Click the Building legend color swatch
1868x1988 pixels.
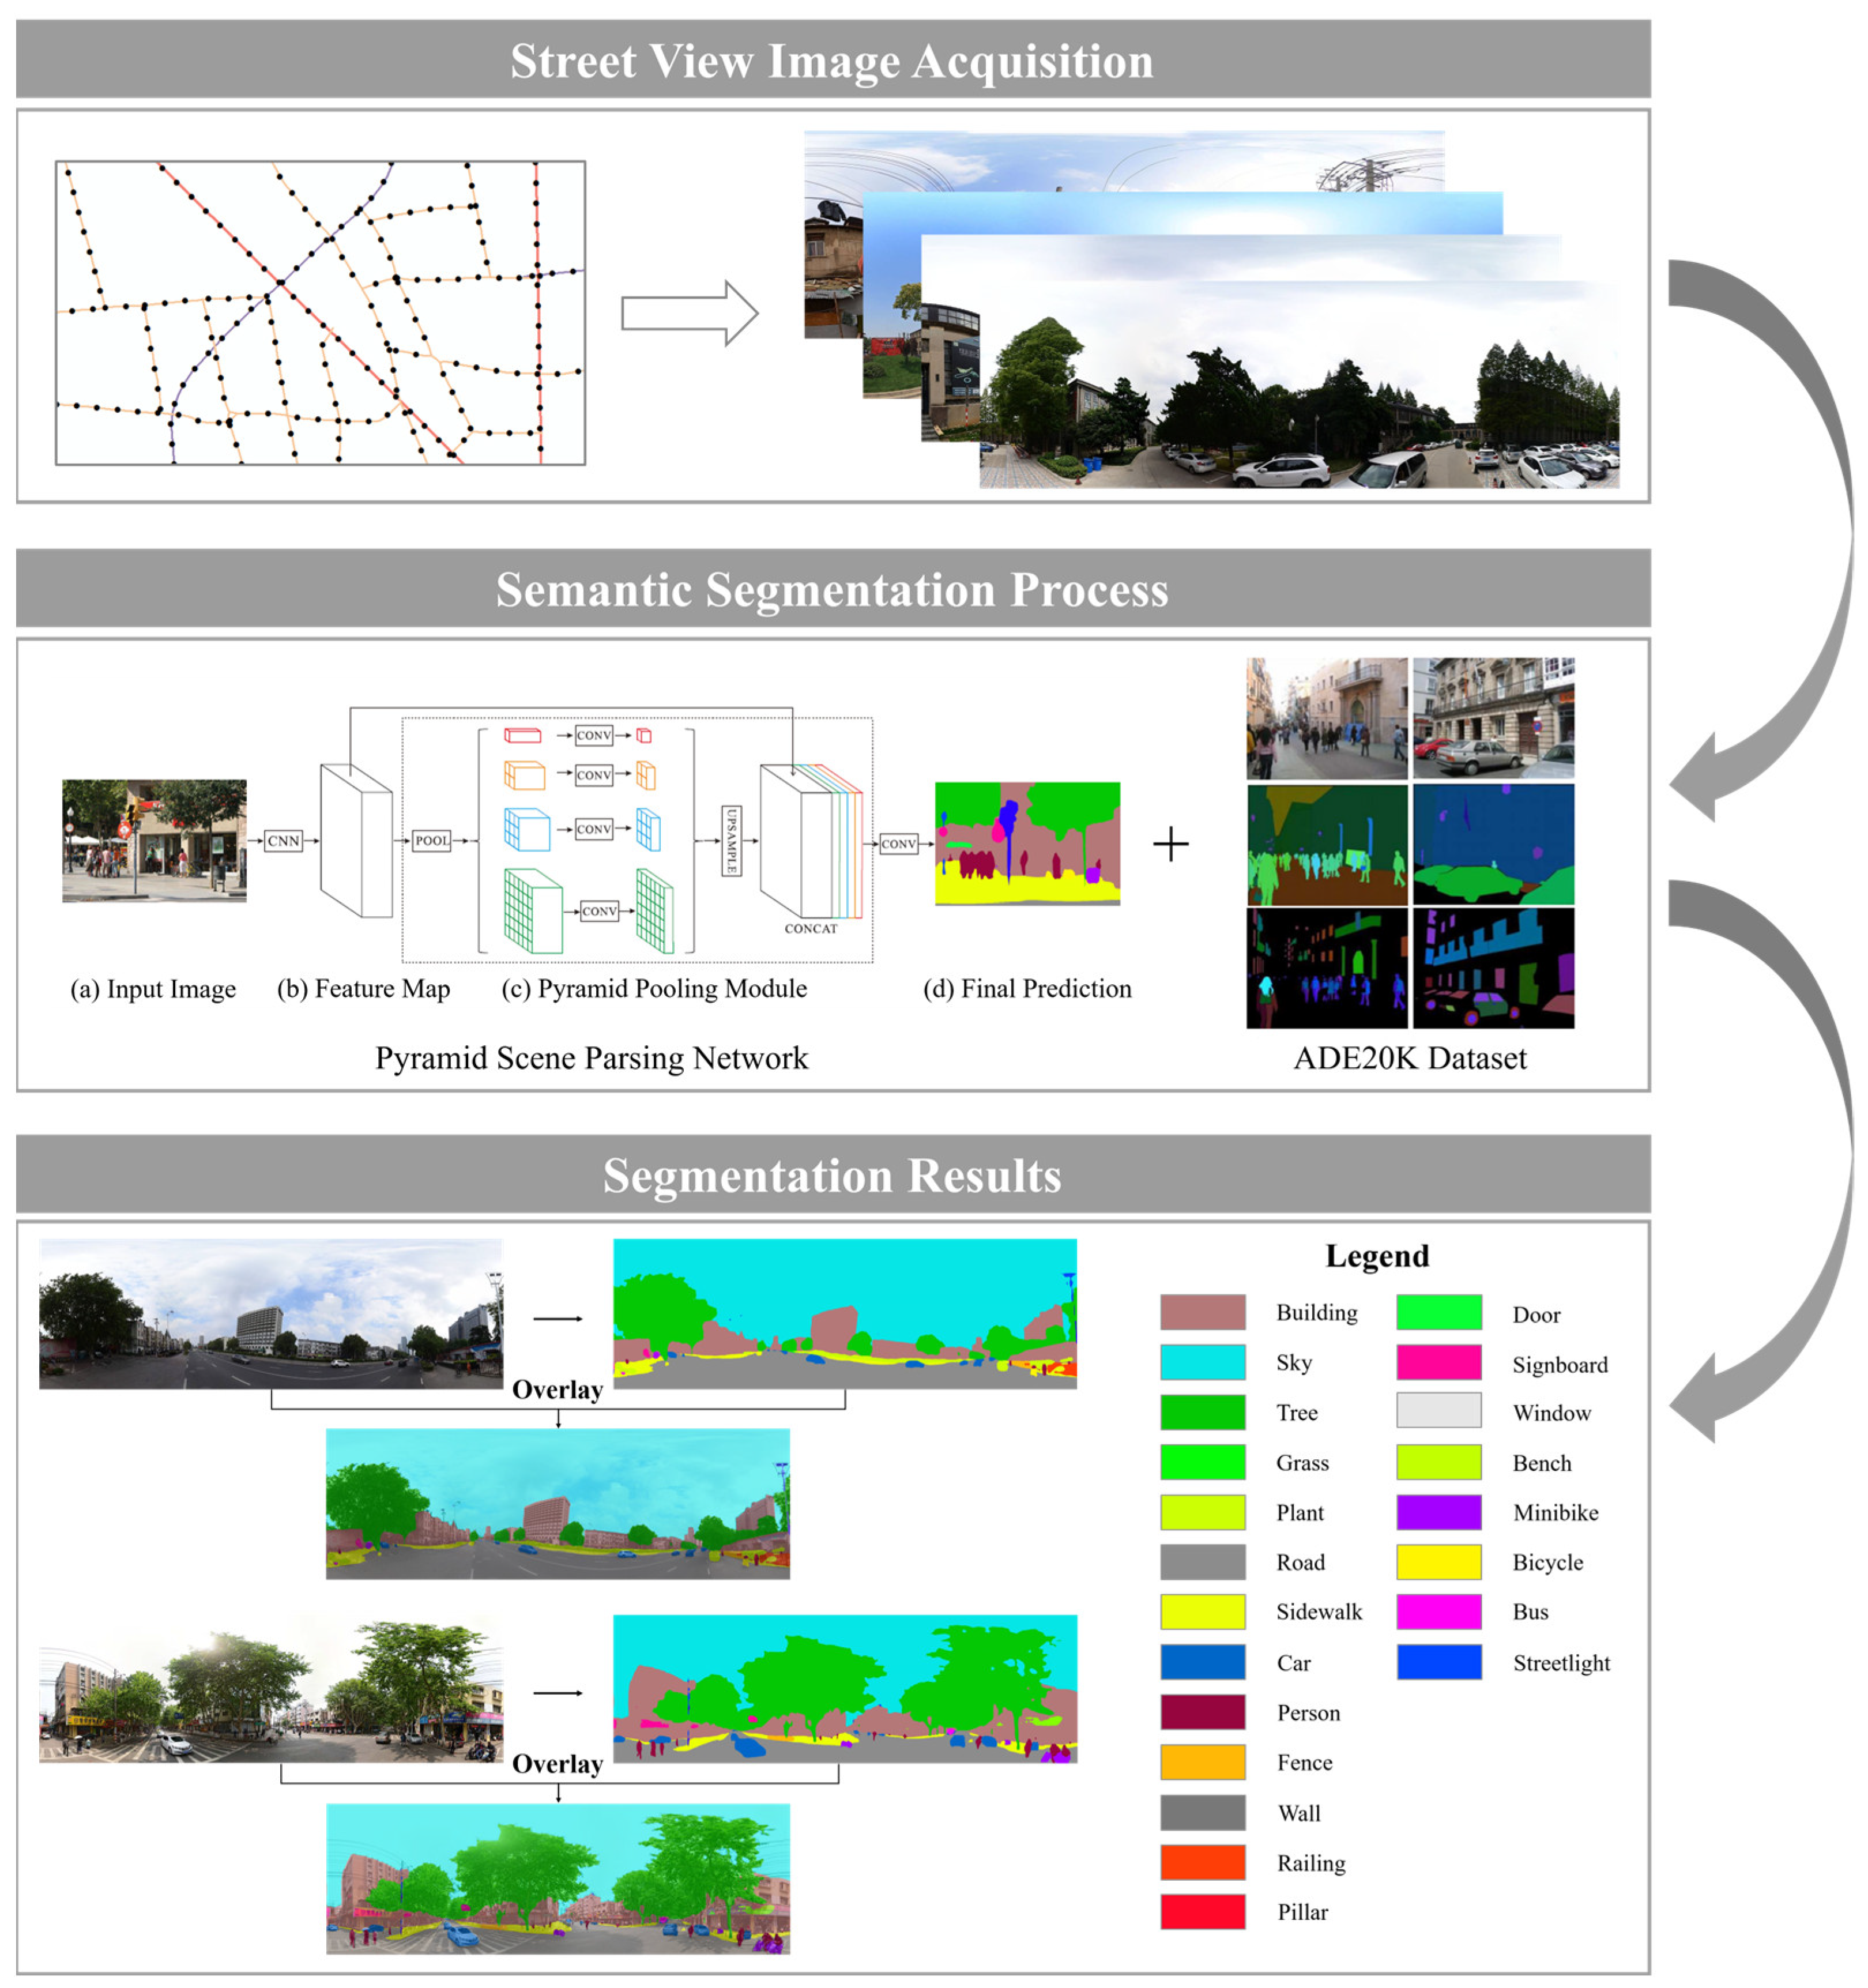click(x=1202, y=1312)
